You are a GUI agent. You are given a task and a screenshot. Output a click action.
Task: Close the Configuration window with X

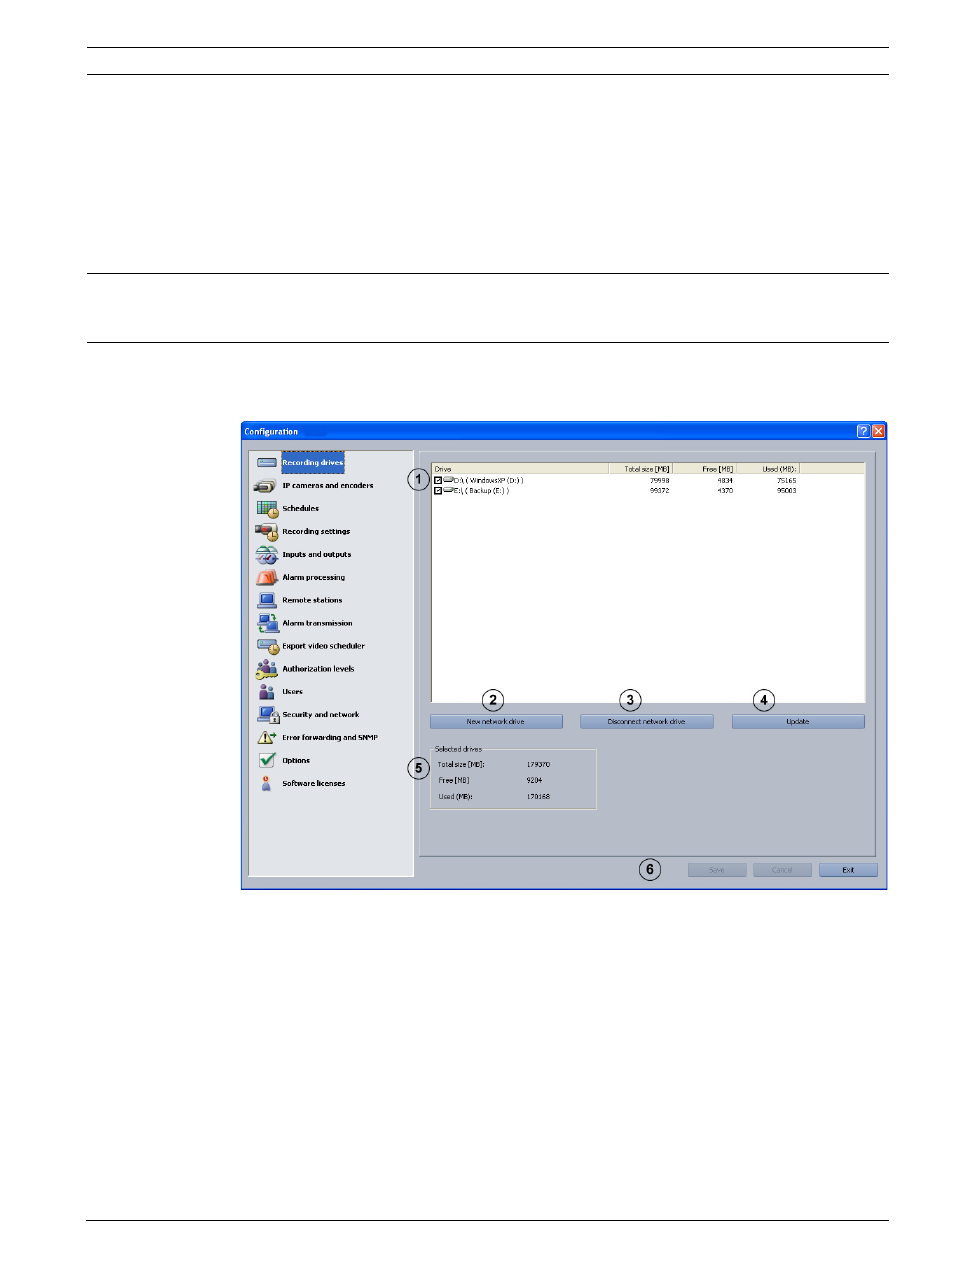tap(878, 431)
